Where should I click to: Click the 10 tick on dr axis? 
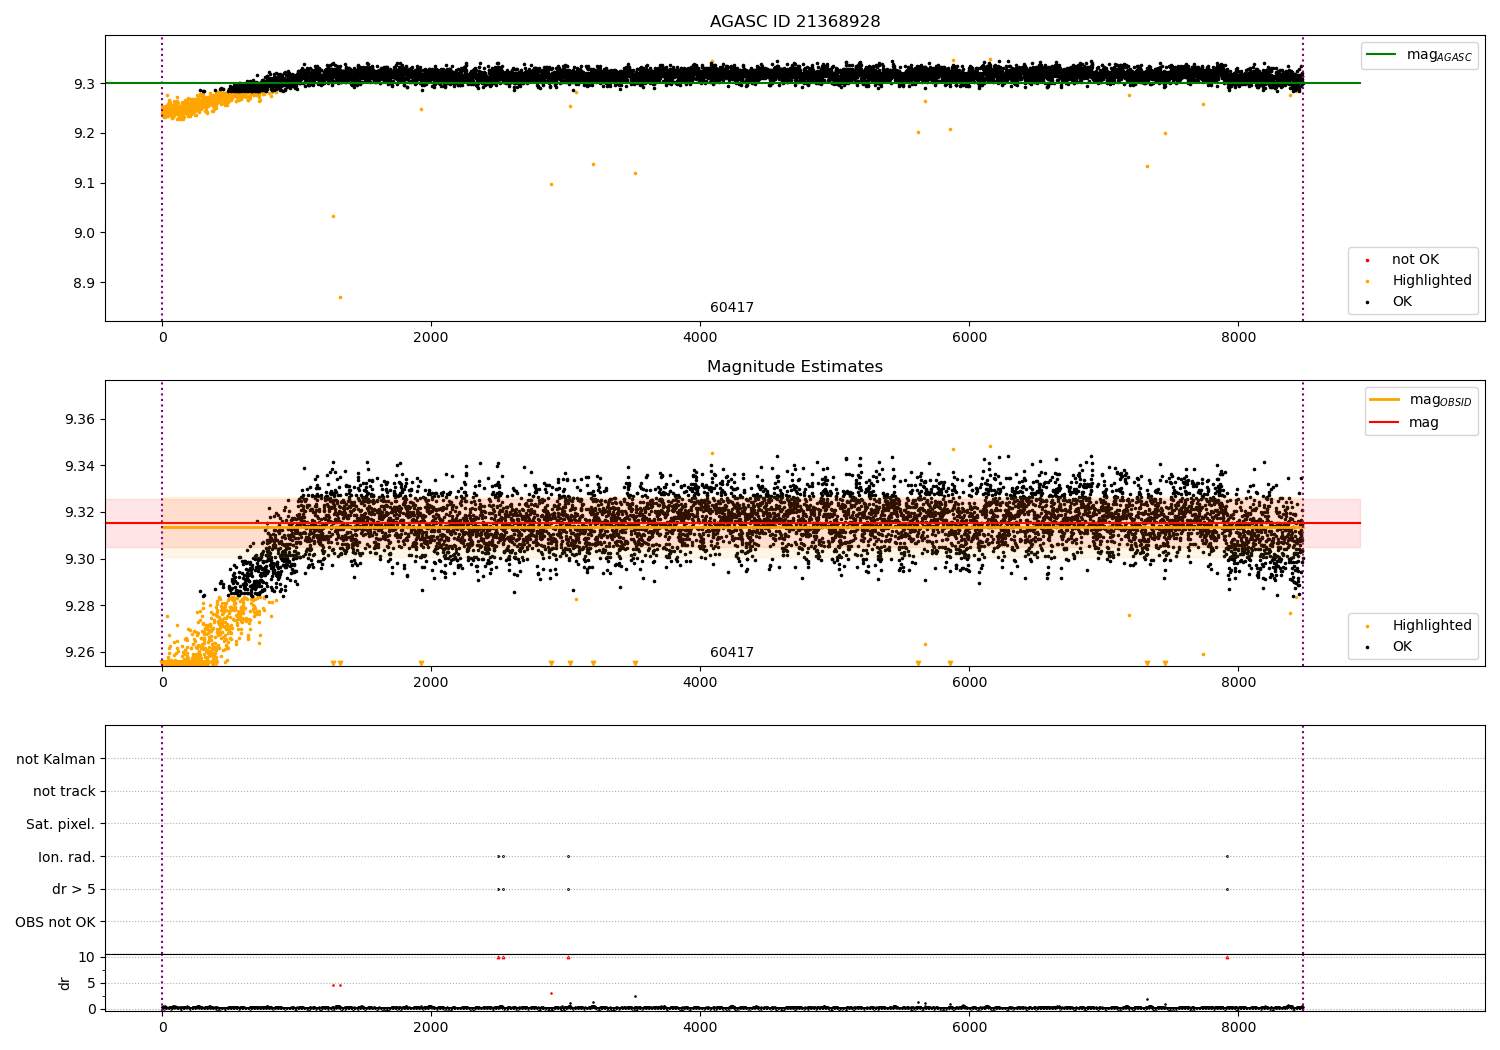86,958
